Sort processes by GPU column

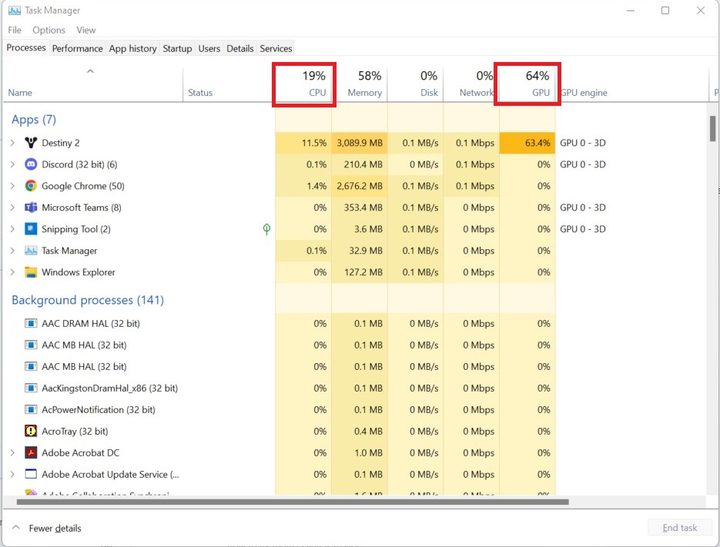click(x=527, y=84)
